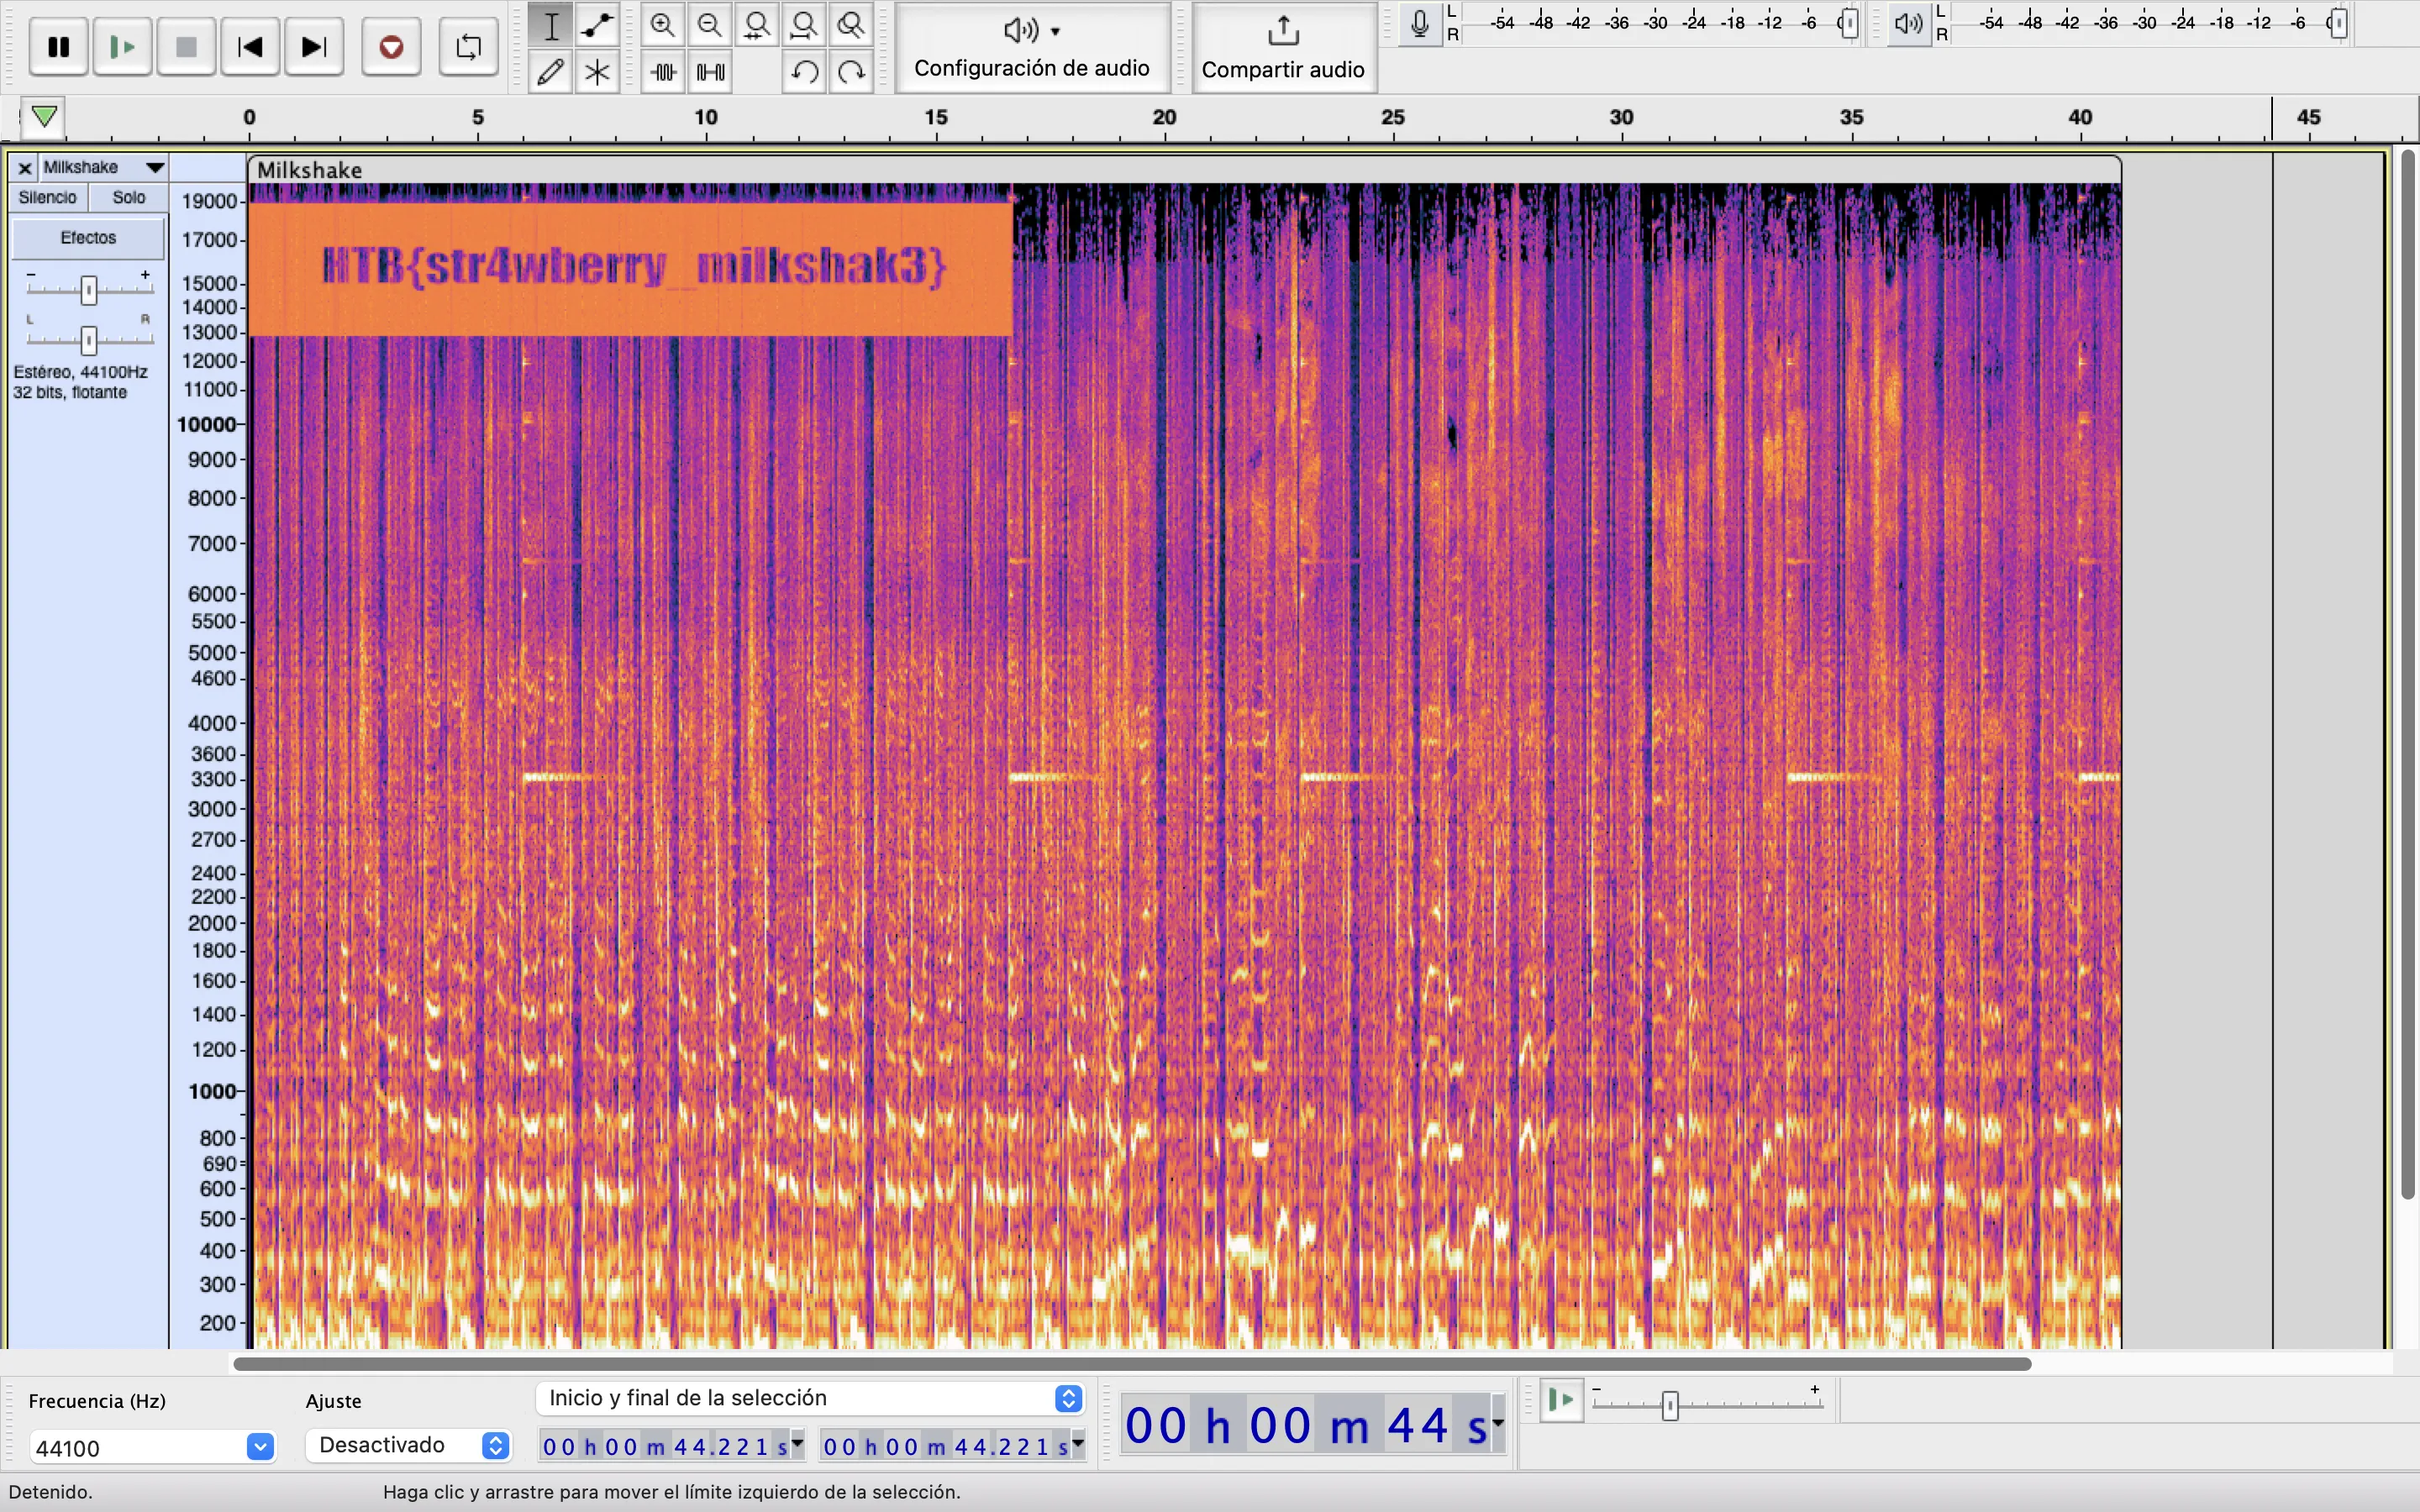The height and width of the screenshot is (1512, 2420).
Task: Click the Zoom In magnifier
Action: tap(663, 25)
